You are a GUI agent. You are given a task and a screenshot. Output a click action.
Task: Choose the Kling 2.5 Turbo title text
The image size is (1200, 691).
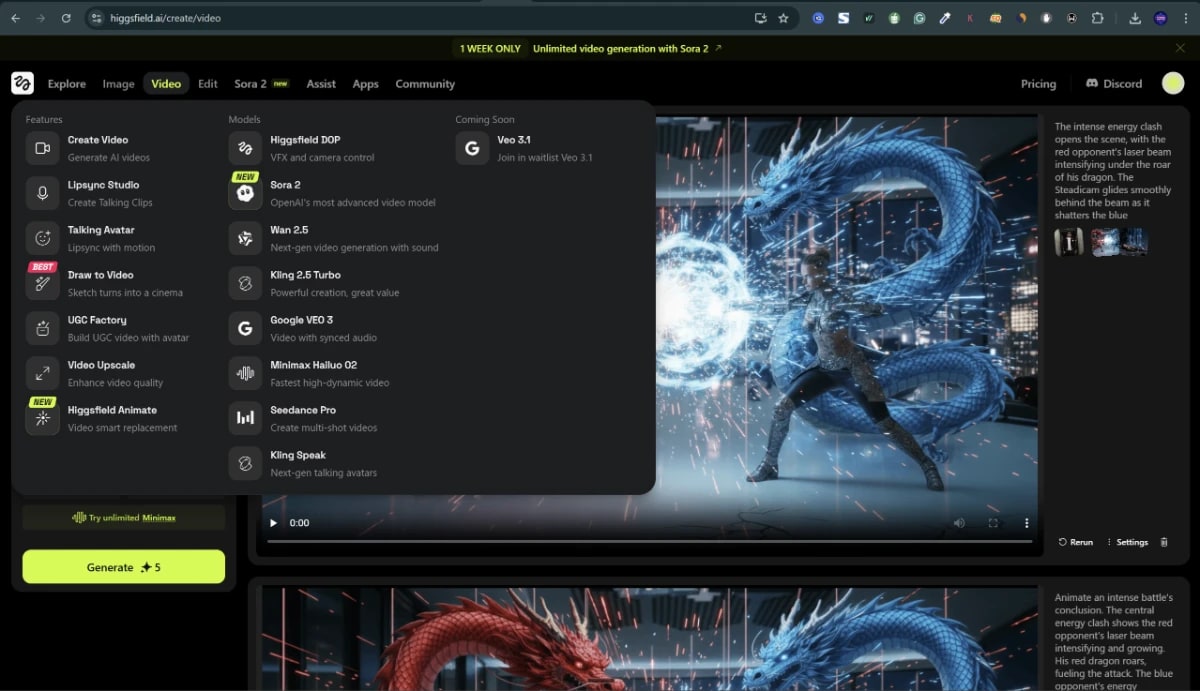pos(305,275)
